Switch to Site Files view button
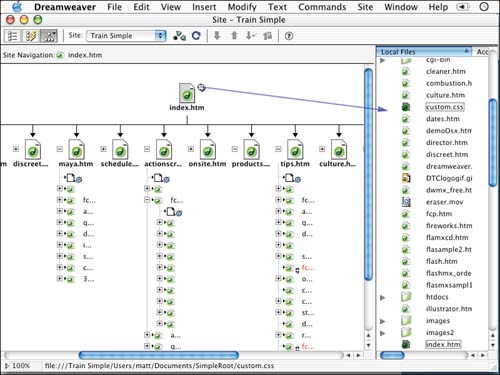This screenshot has height=375, width=500. (x=12, y=36)
